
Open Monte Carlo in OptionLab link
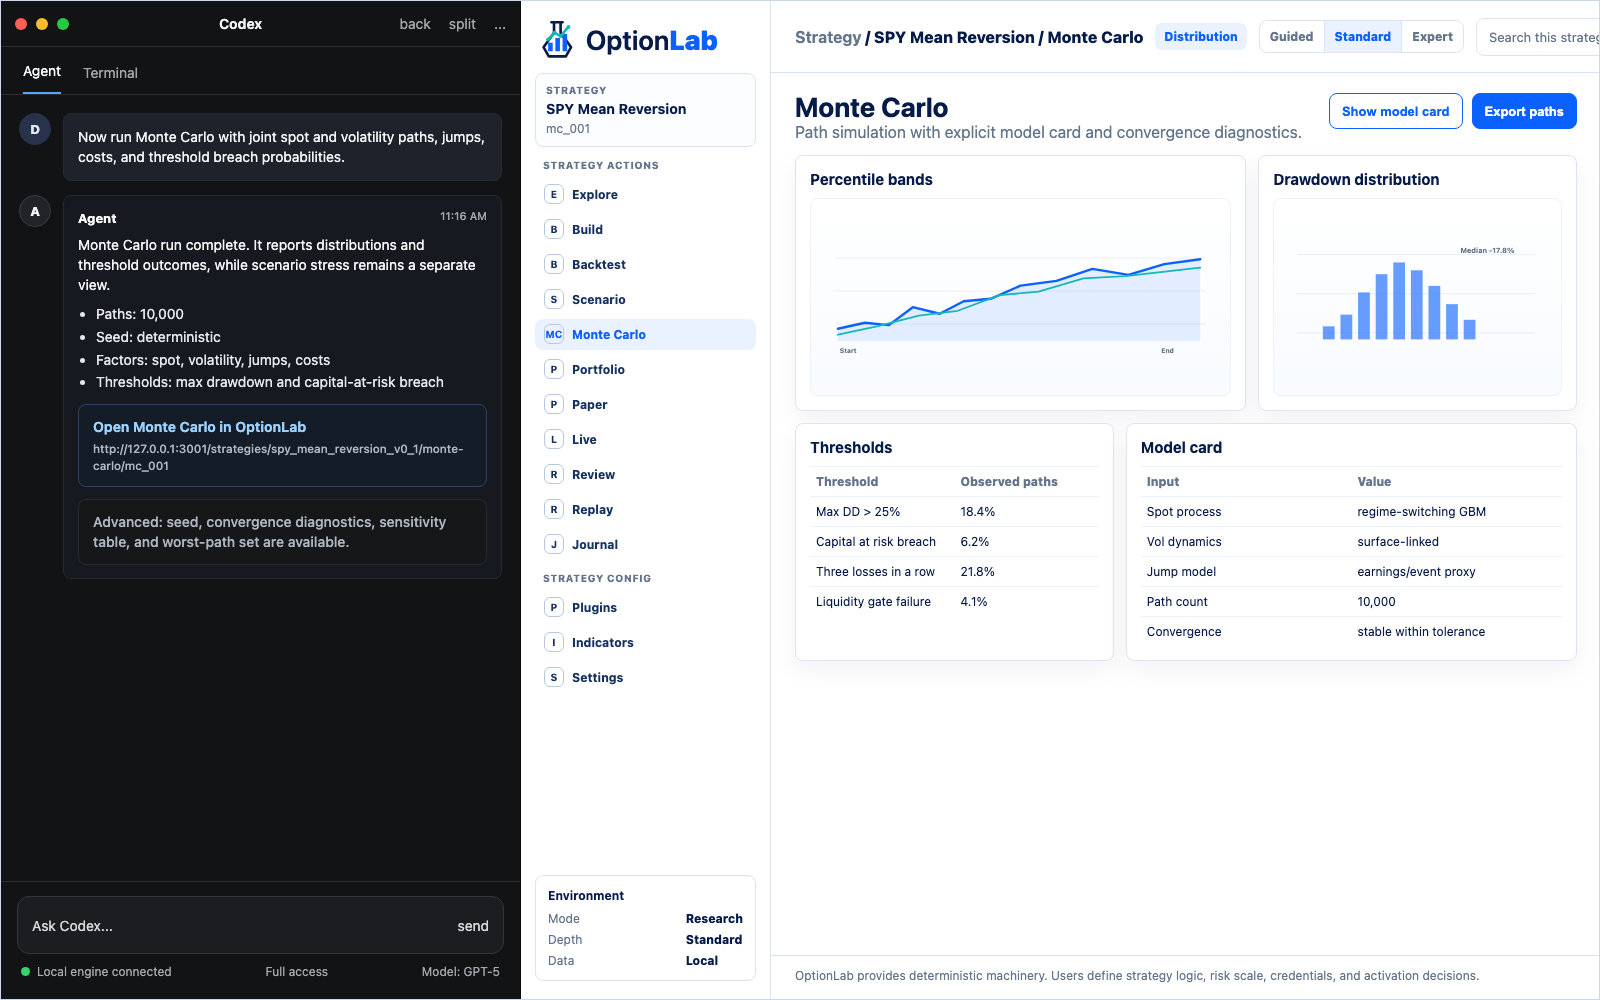282,445
